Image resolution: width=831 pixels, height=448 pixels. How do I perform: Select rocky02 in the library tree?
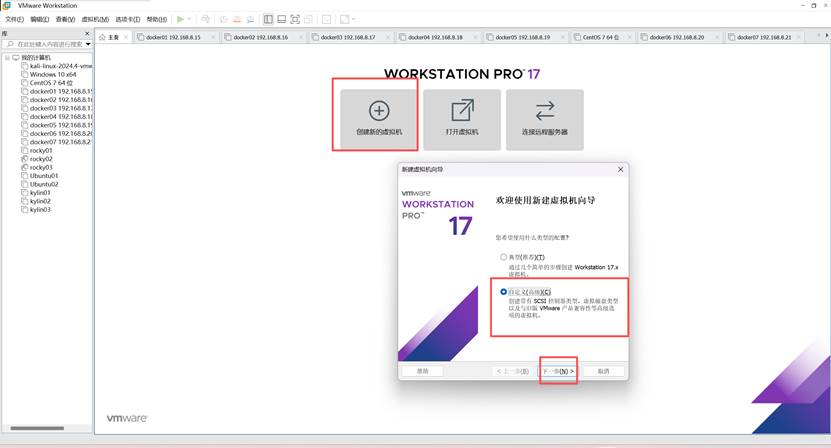37,159
